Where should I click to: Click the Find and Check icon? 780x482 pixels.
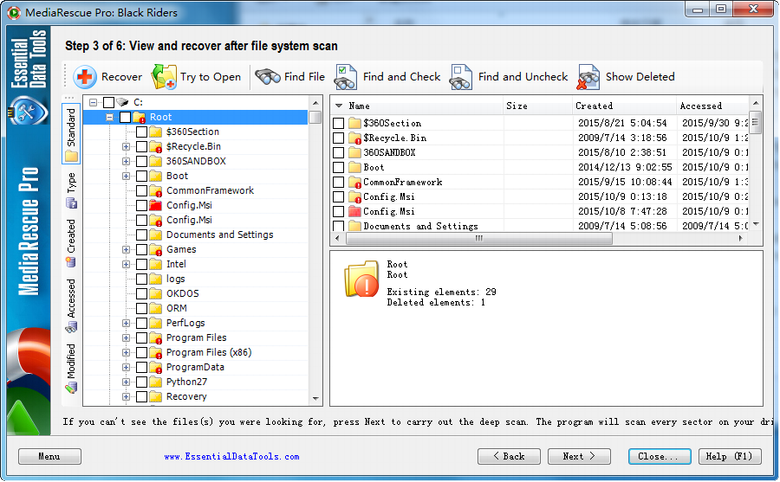pyautogui.click(x=346, y=77)
